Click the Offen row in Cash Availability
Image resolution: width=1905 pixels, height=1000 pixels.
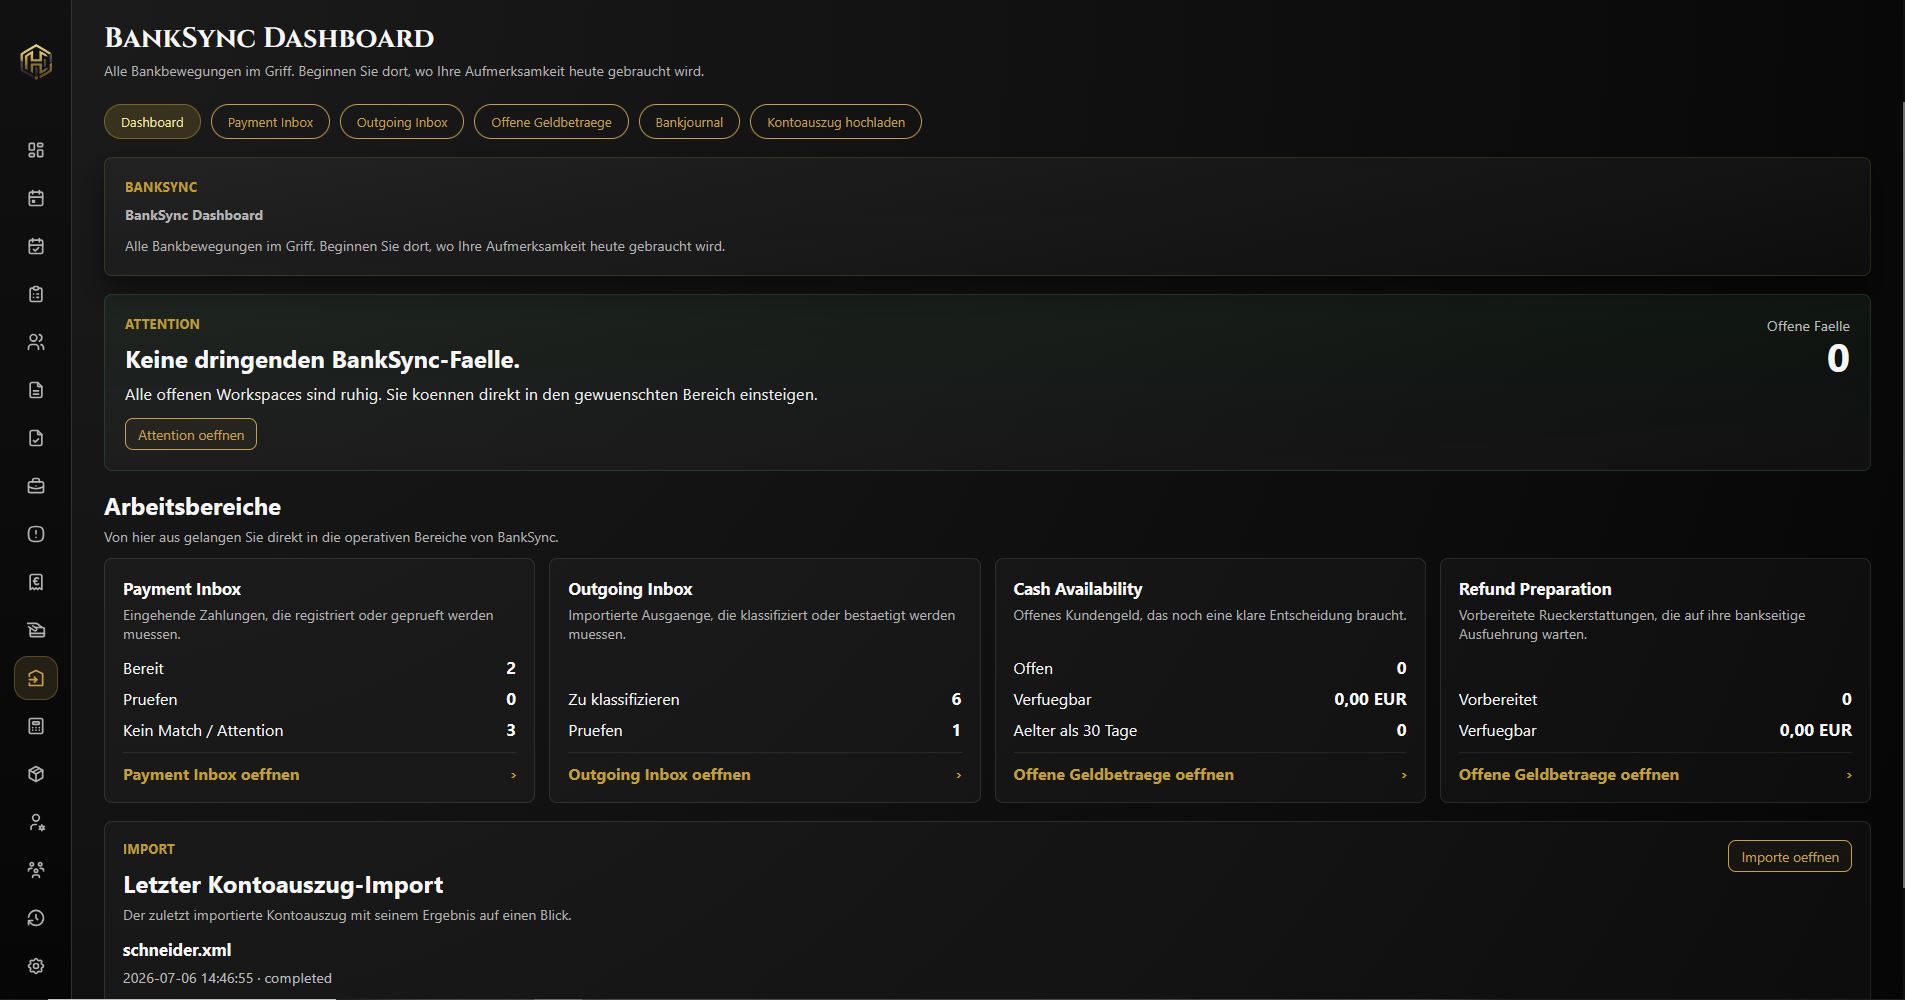[x=1209, y=668]
